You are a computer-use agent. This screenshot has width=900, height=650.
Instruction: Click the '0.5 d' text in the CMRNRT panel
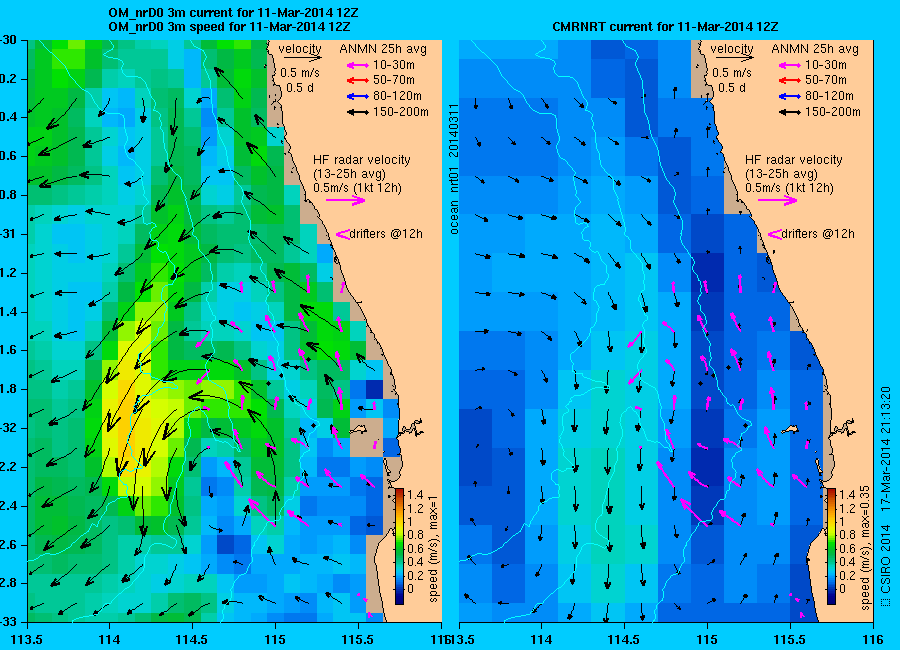[x=731, y=88]
